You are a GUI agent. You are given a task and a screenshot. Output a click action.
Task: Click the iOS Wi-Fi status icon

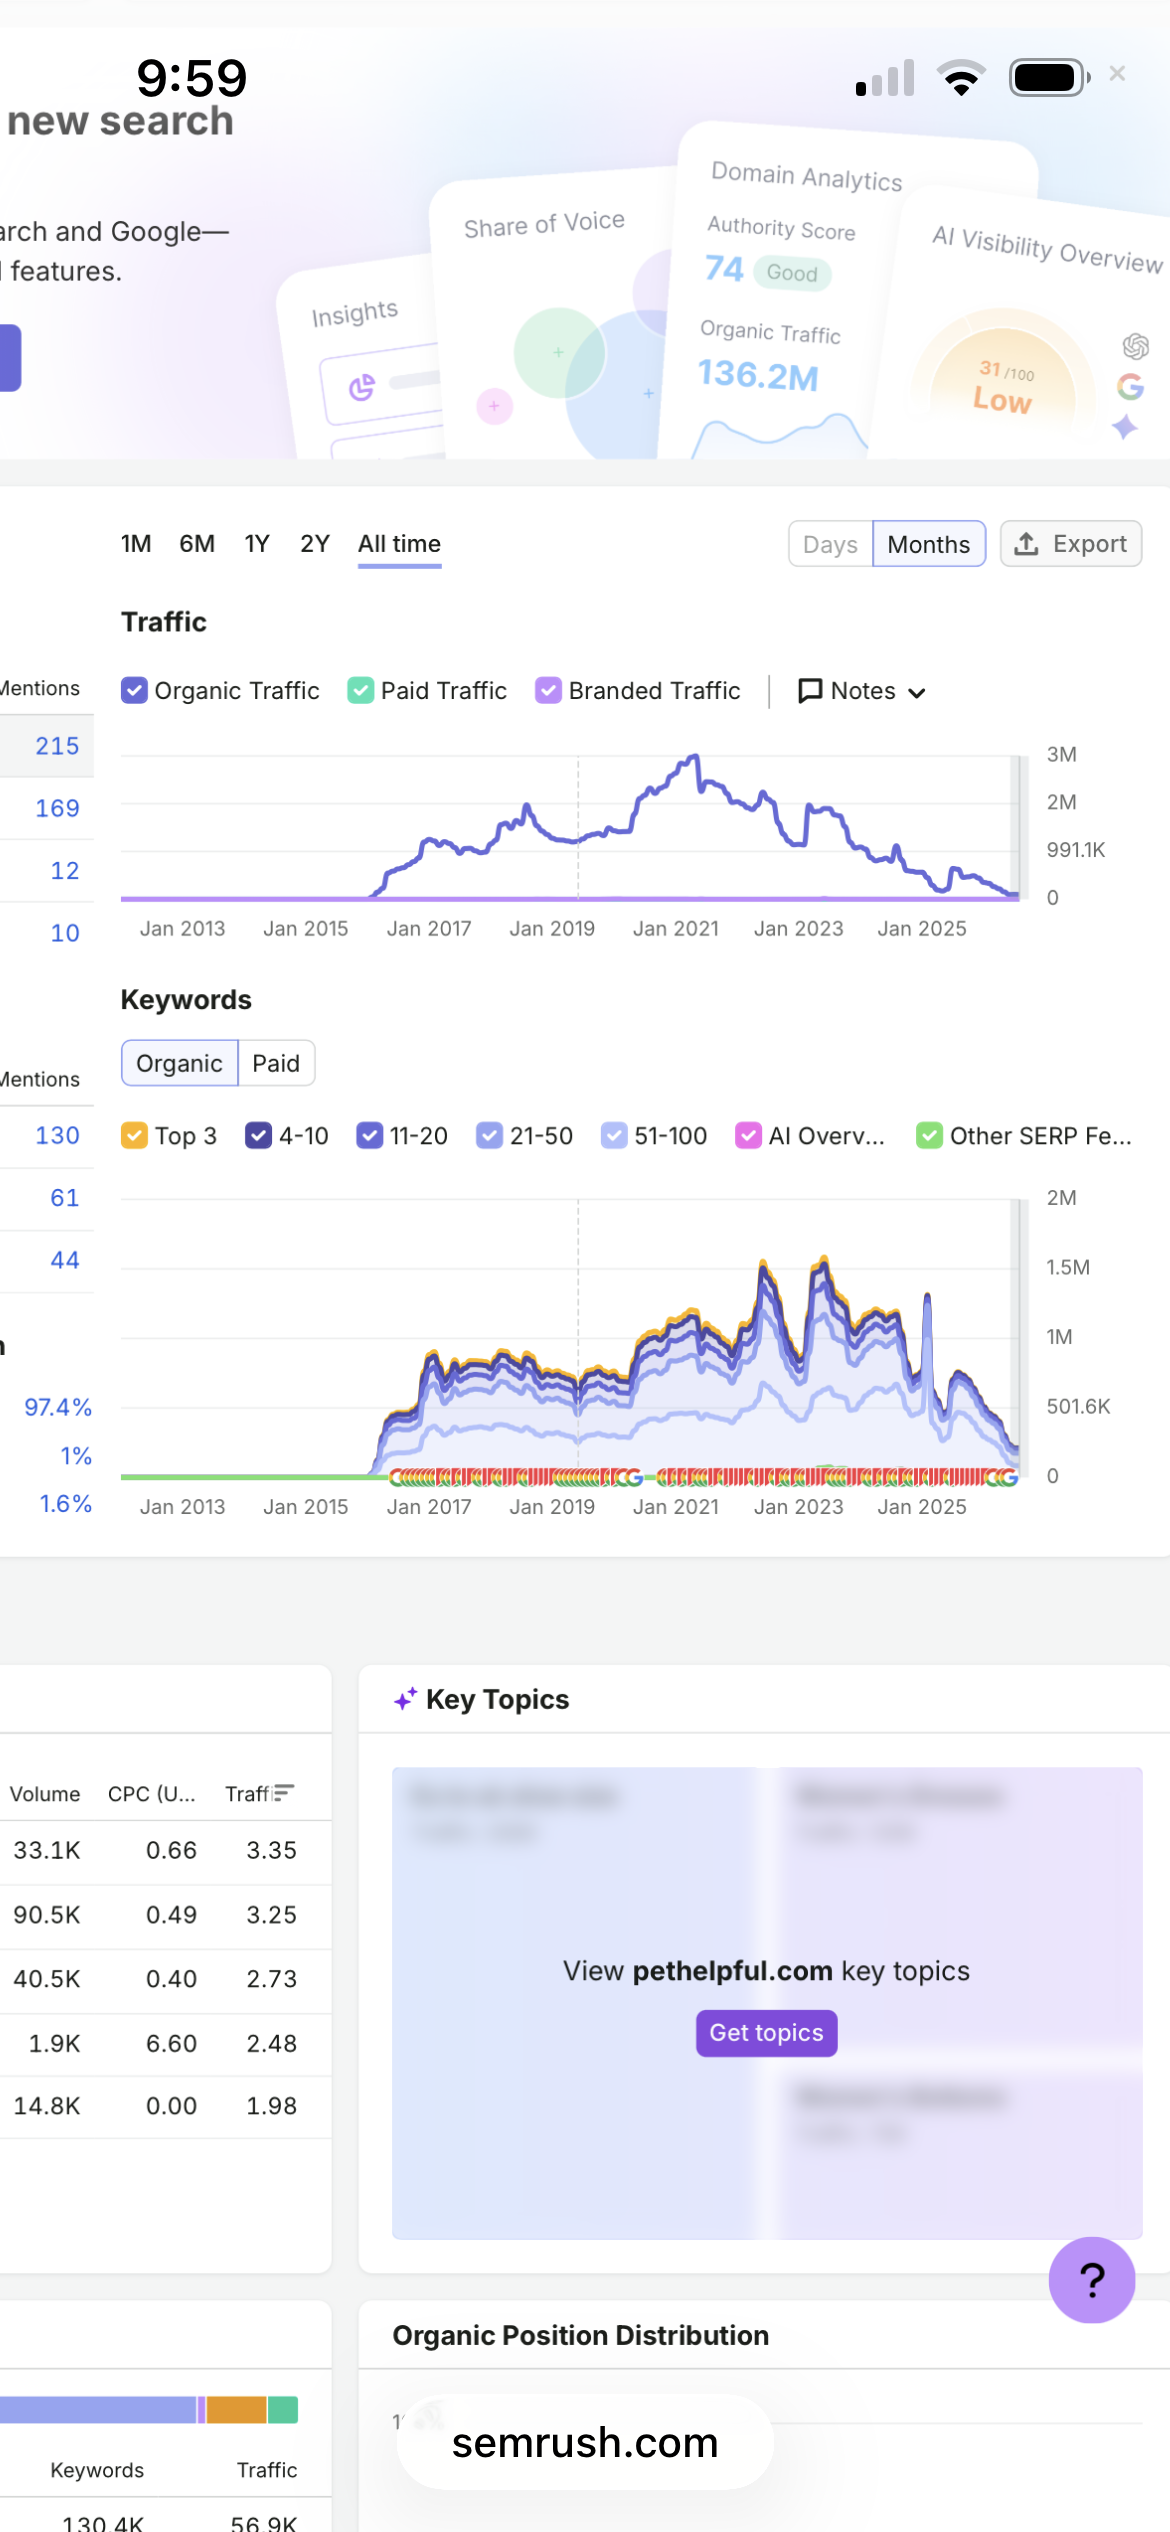pyautogui.click(x=961, y=77)
